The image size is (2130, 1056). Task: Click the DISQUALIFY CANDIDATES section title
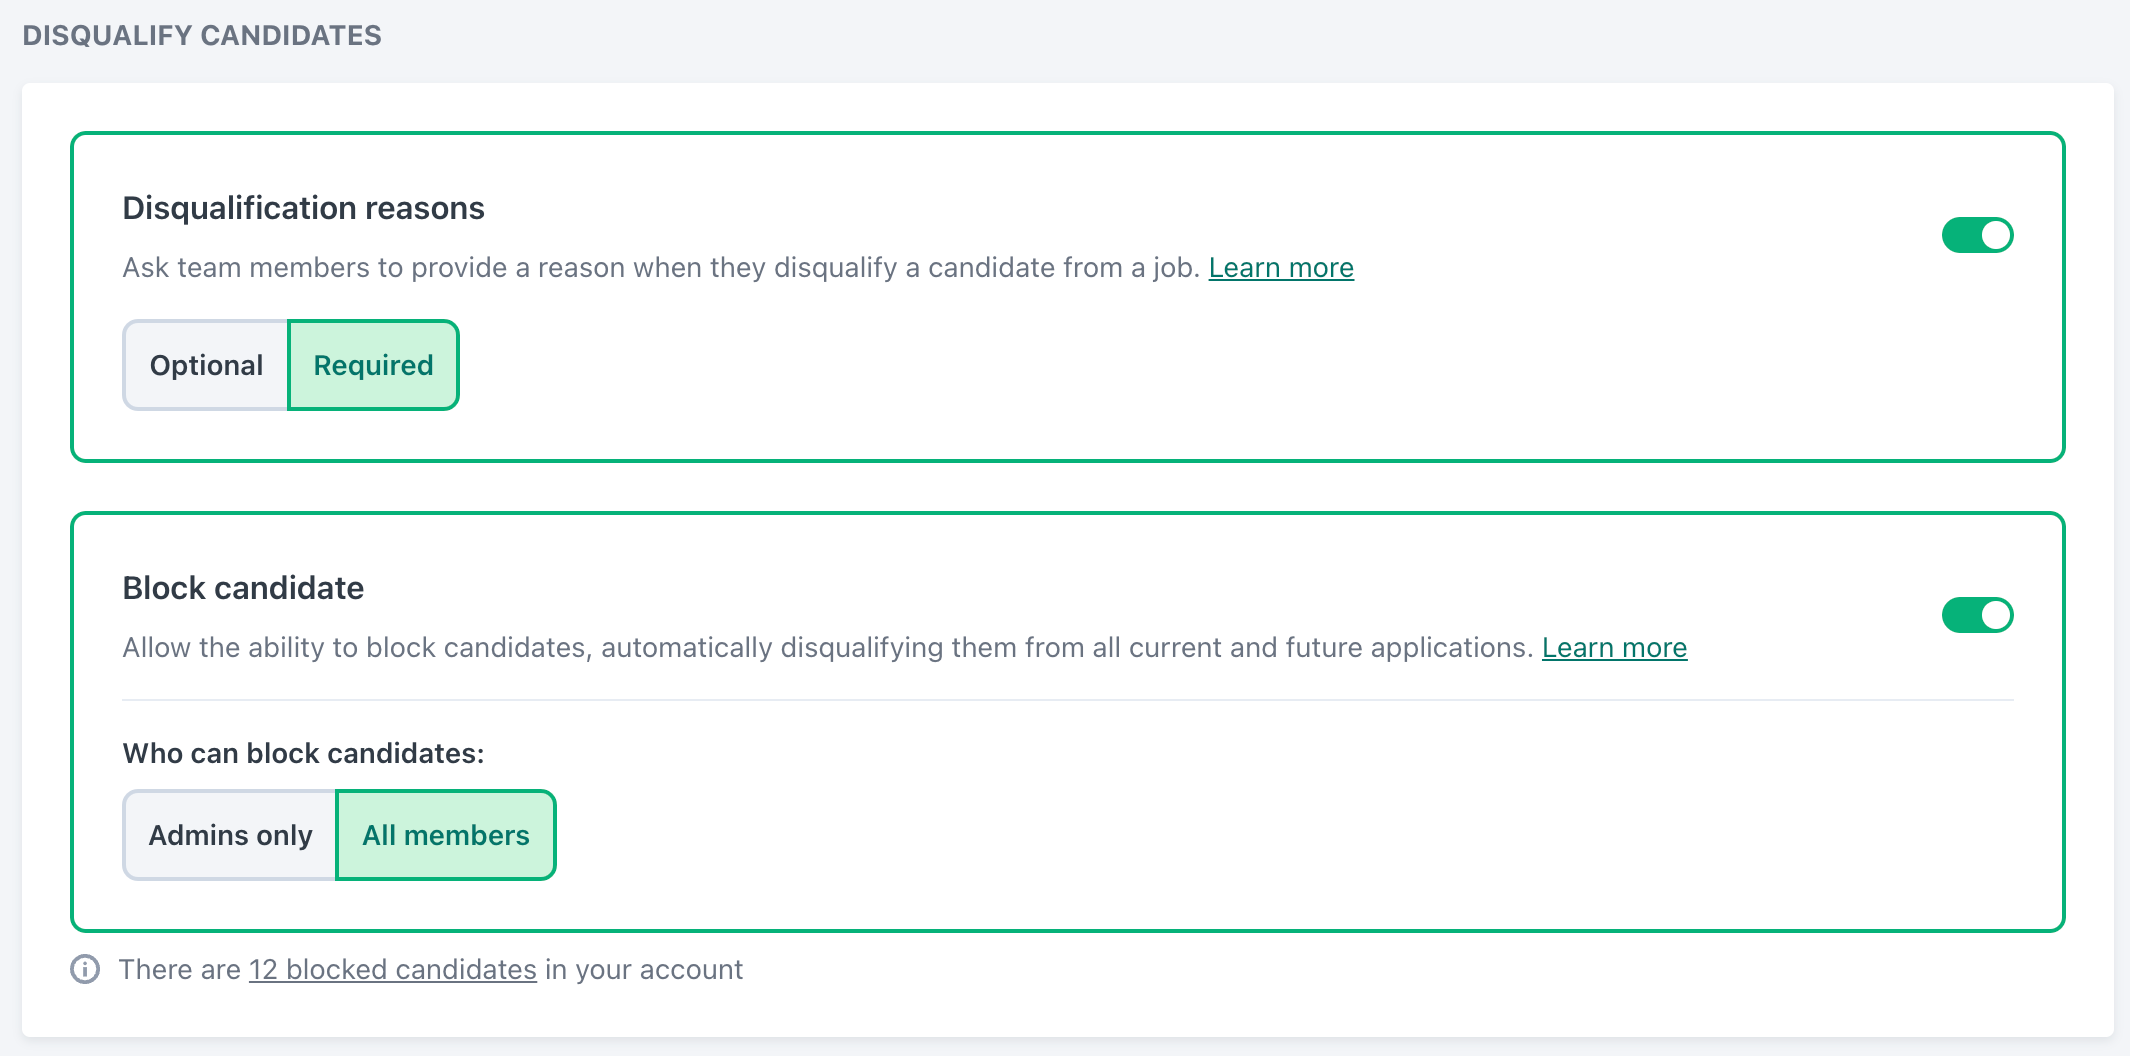pyautogui.click(x=202, y=35)
